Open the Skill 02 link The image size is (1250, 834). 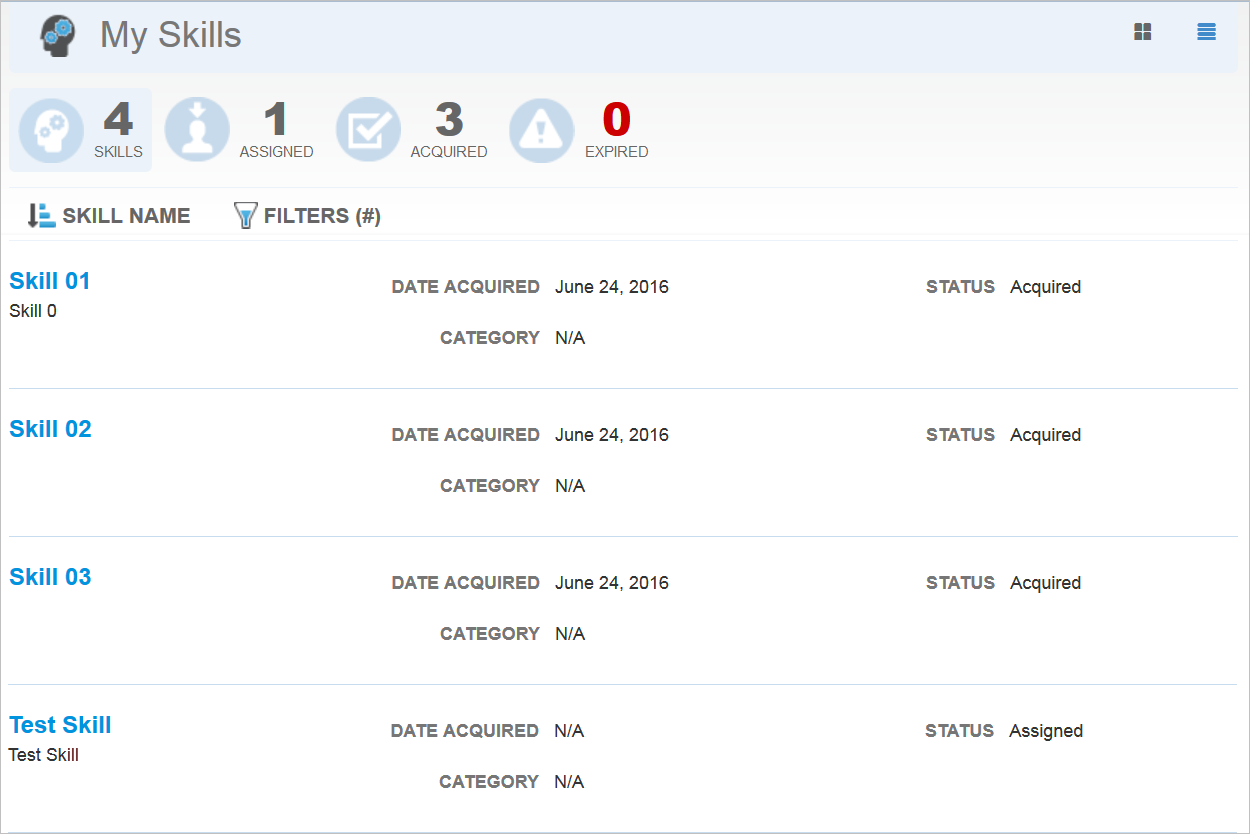coord(50,429)
